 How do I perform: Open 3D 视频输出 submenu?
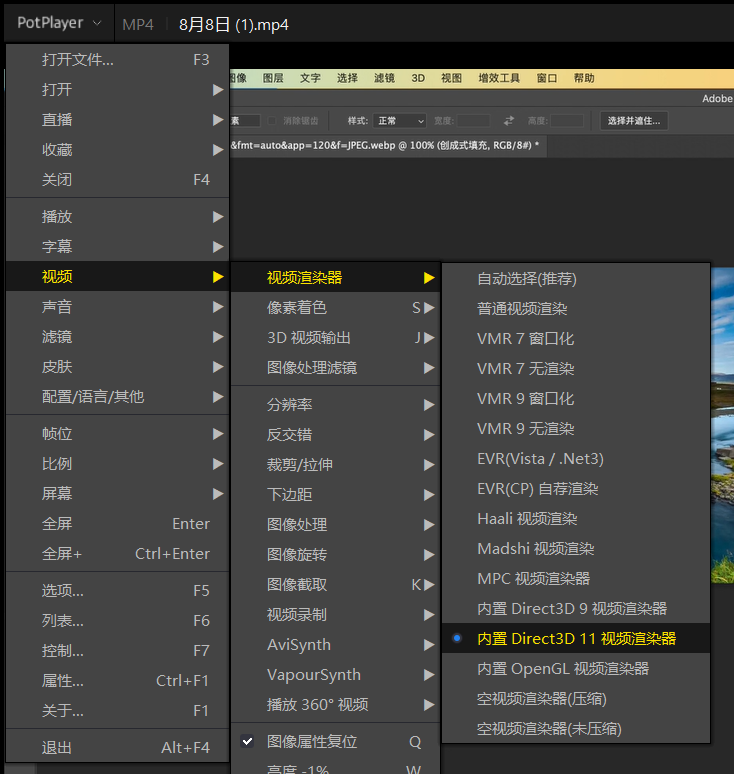[335, 338]
